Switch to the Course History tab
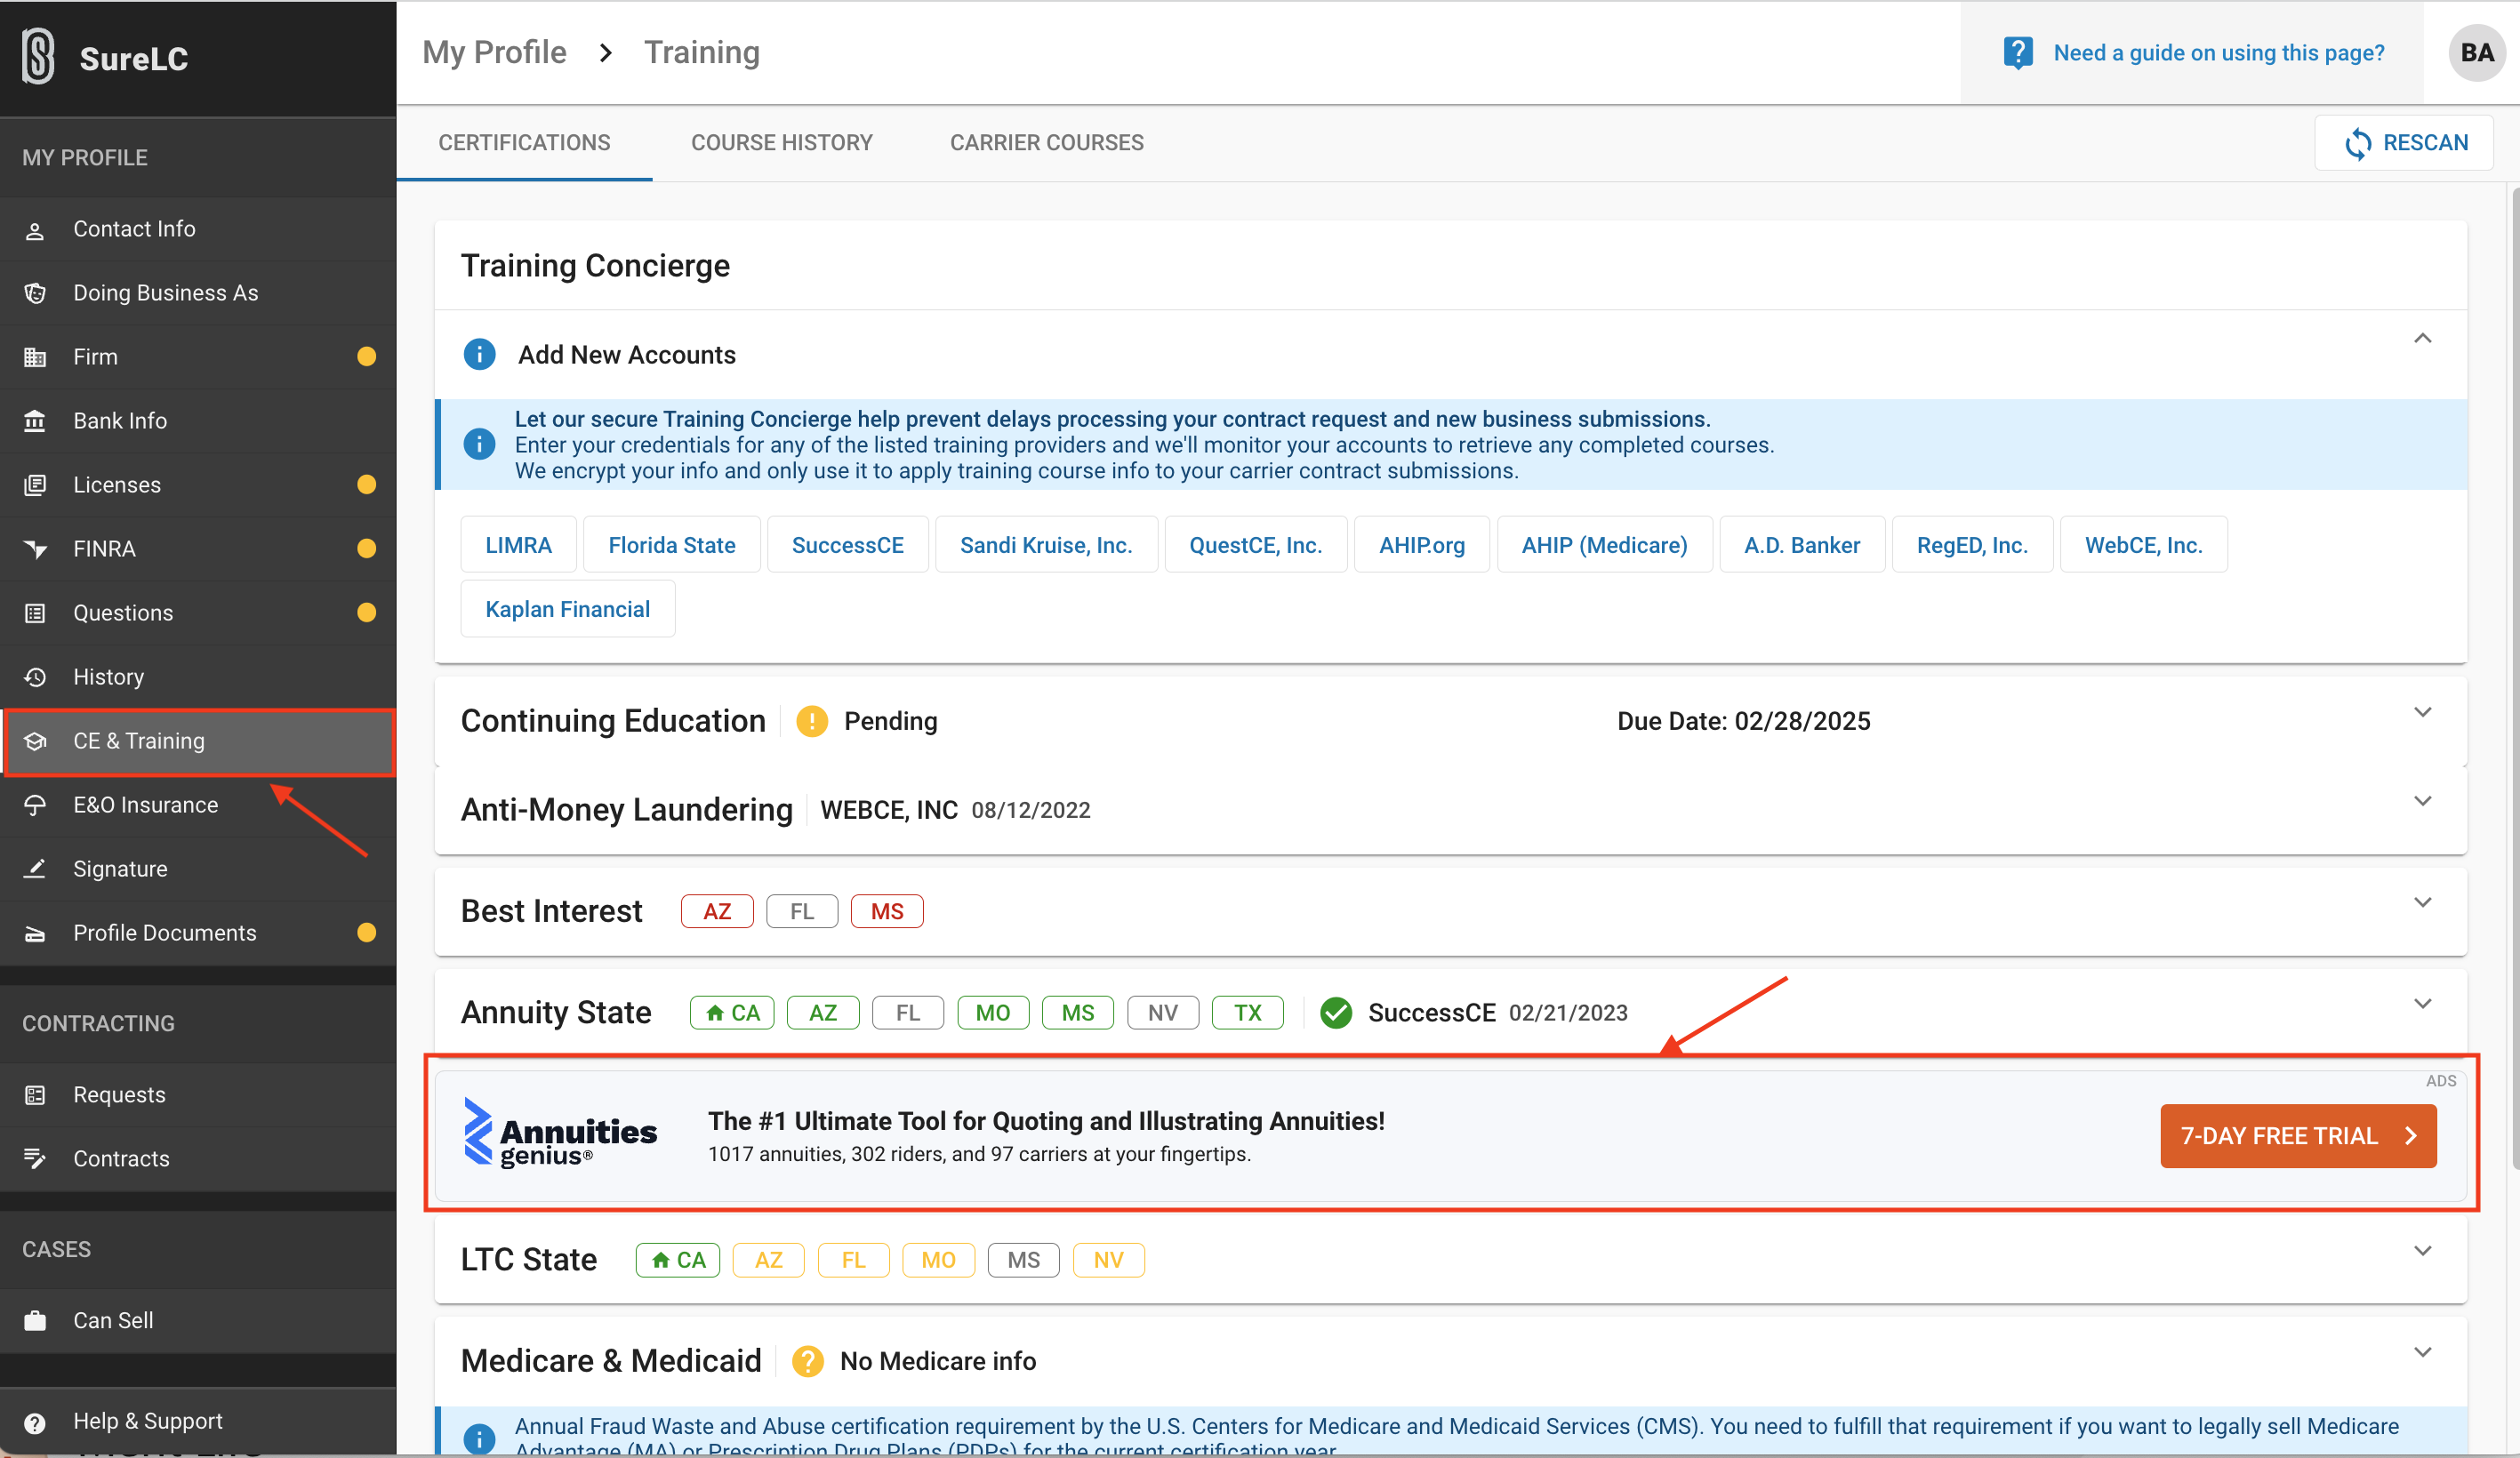Image resolution: width=2520 pixels, height=1458 pixels. click(x=782, y=143)
